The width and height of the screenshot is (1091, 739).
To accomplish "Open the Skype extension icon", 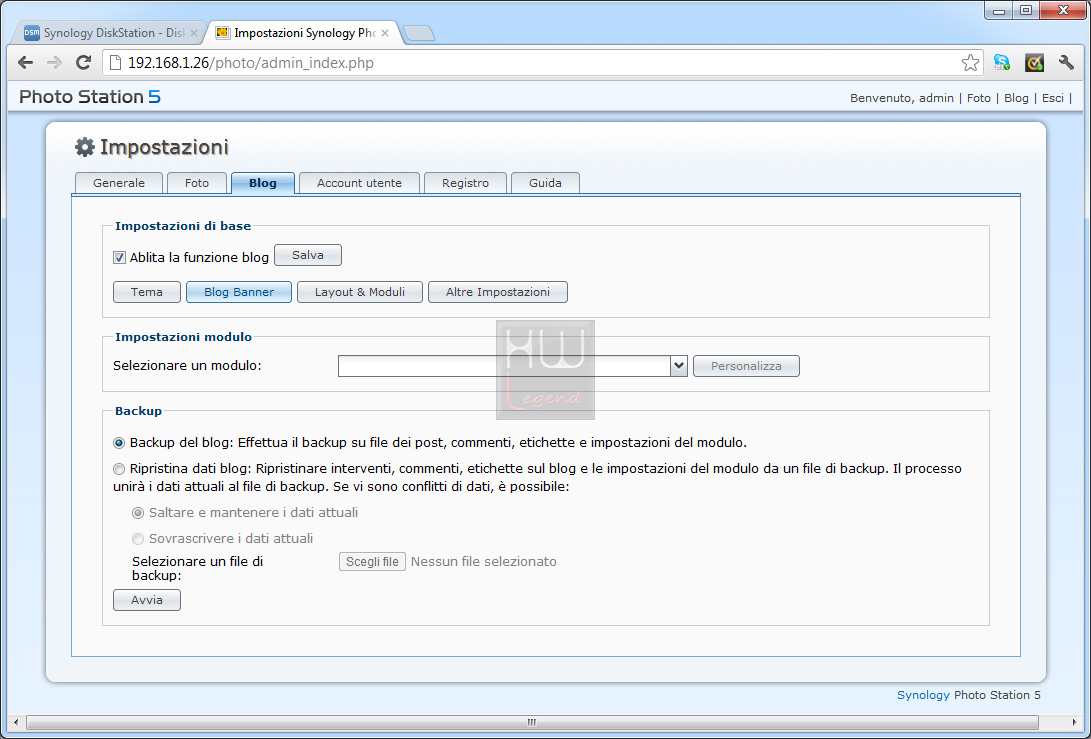I will coord(1002,63).
